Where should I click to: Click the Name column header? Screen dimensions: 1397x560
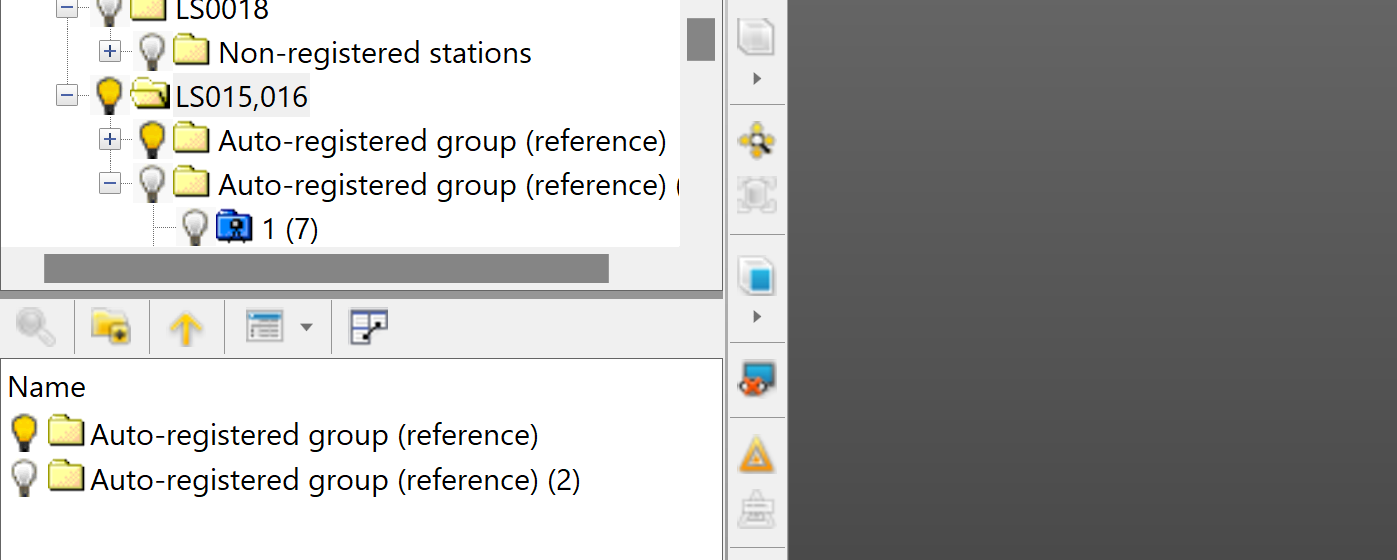[47, 387]
